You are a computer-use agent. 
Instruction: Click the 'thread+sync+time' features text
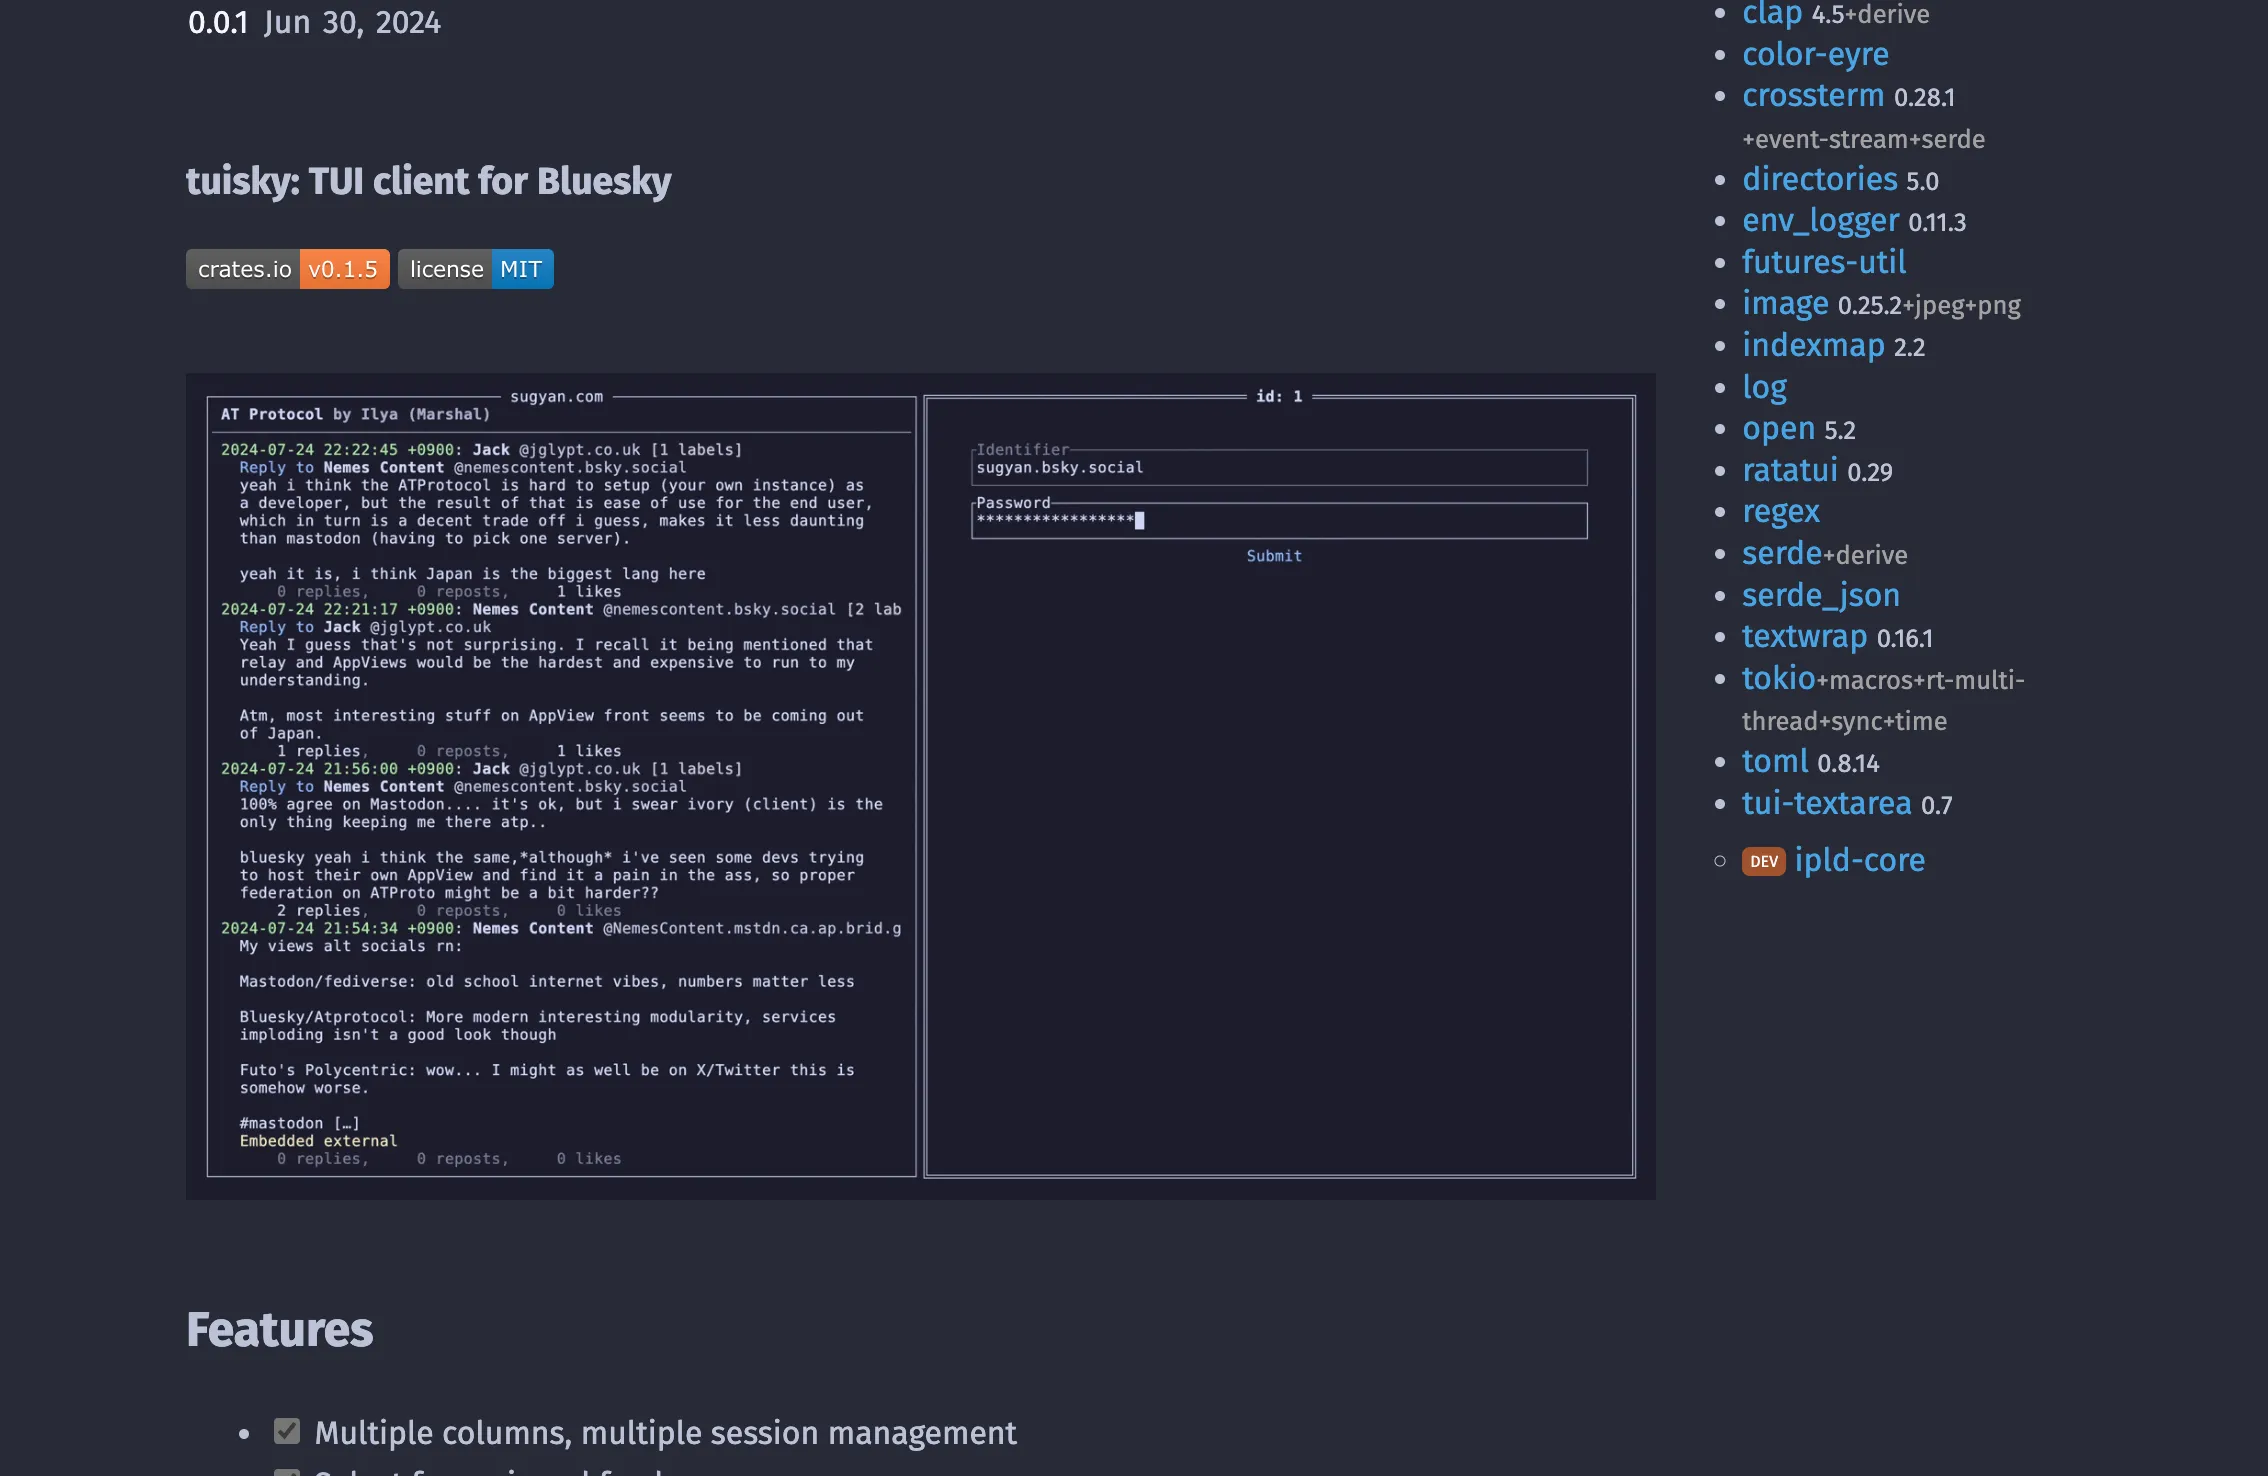(x=1844, y=721)
